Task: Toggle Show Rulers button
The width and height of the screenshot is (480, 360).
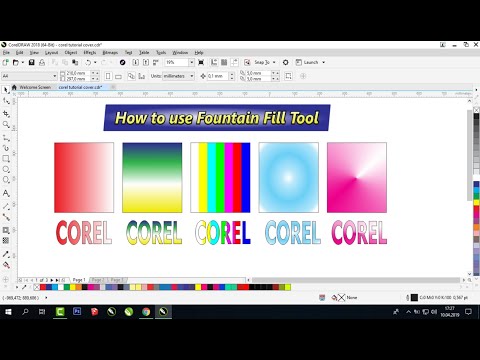Action: tap(214, 62)
